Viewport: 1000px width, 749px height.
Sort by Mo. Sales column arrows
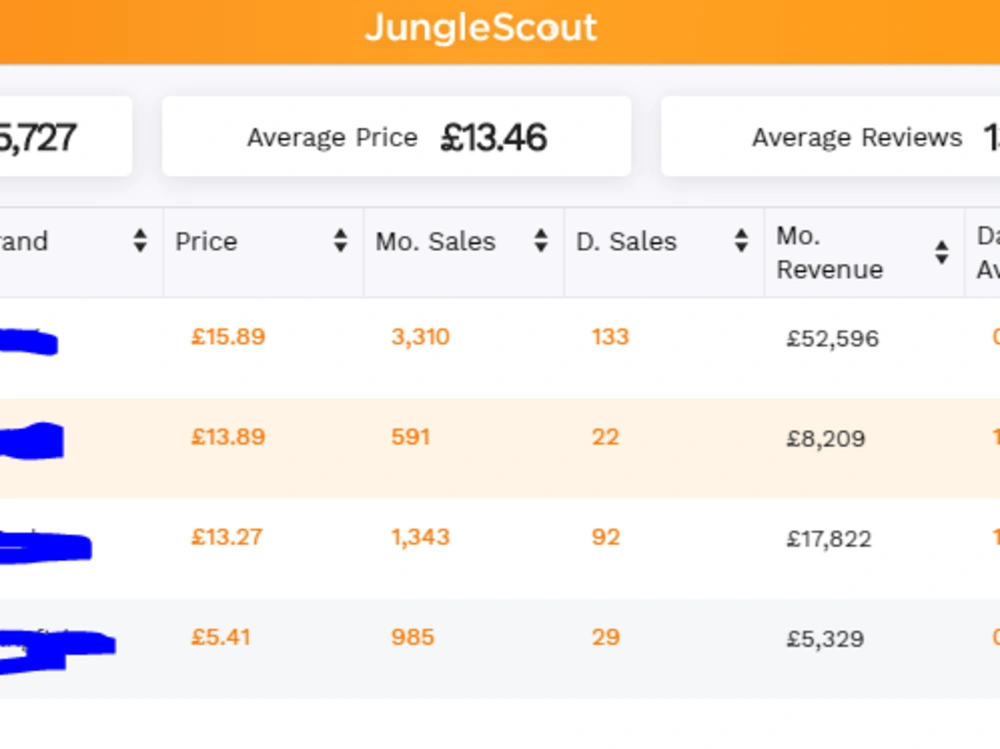click(x=541, y=241)
